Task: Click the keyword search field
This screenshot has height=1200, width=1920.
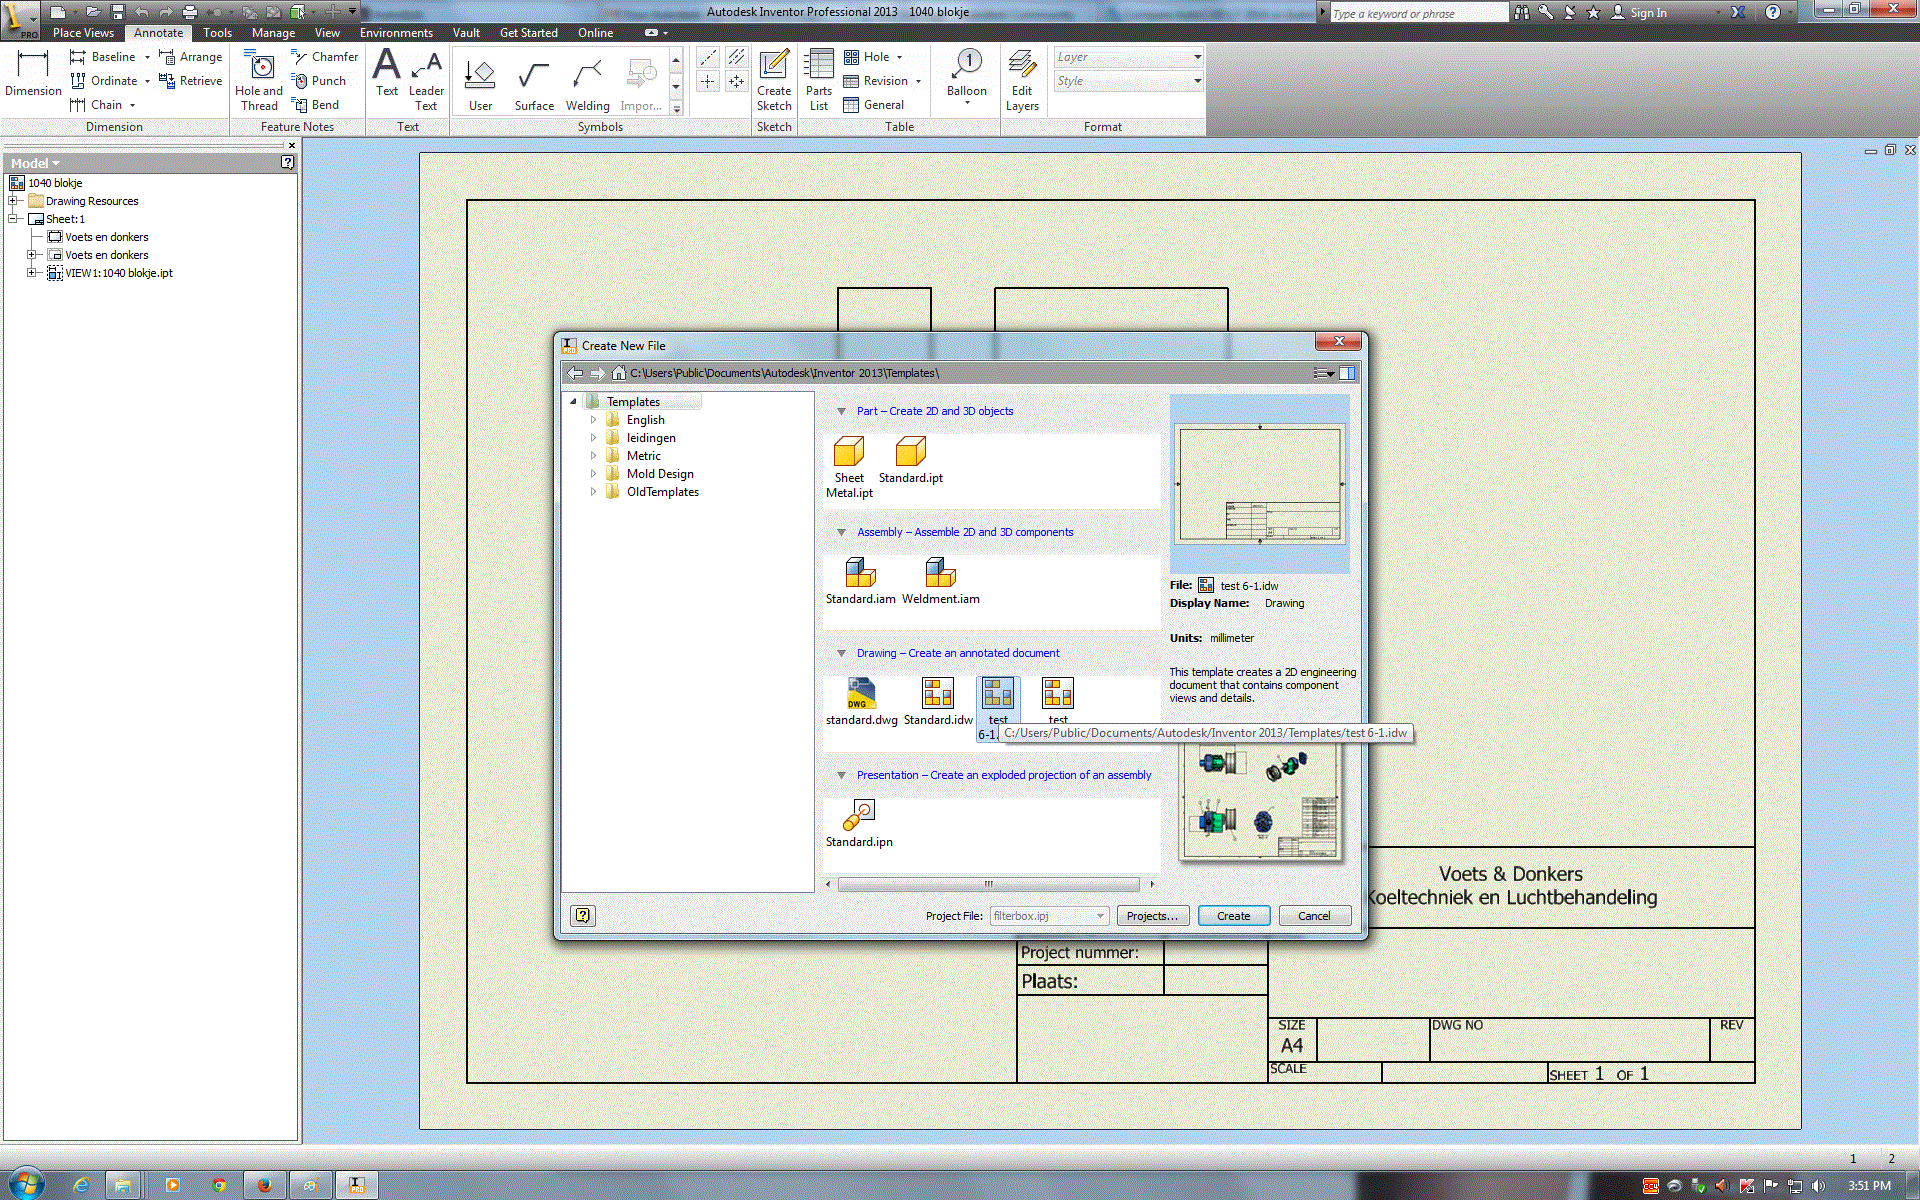Action: 1418,13
